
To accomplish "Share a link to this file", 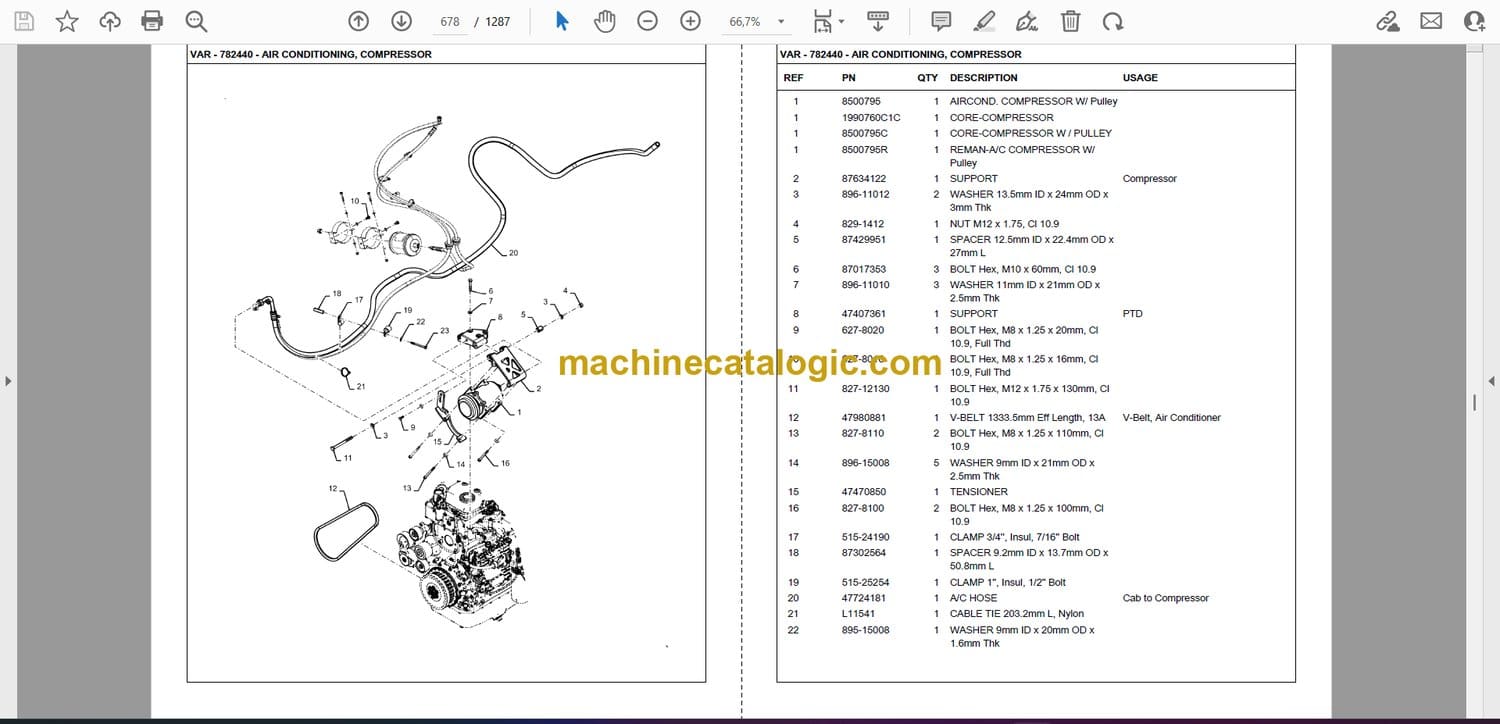I will click(1388, 21).
